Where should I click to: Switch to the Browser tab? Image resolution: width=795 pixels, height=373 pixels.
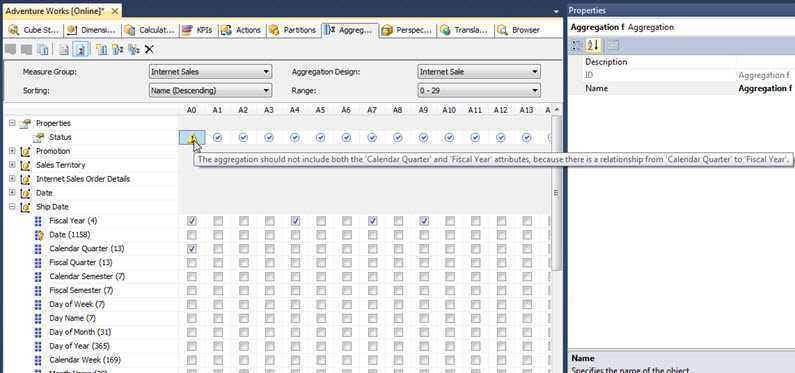click(x=519, y=30)
